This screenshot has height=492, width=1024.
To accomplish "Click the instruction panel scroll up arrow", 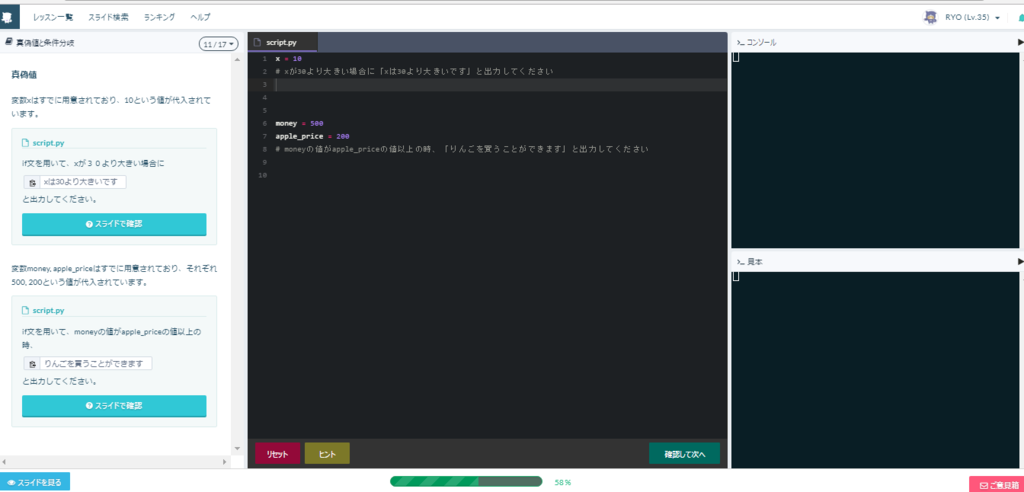I will pos(237,59).
